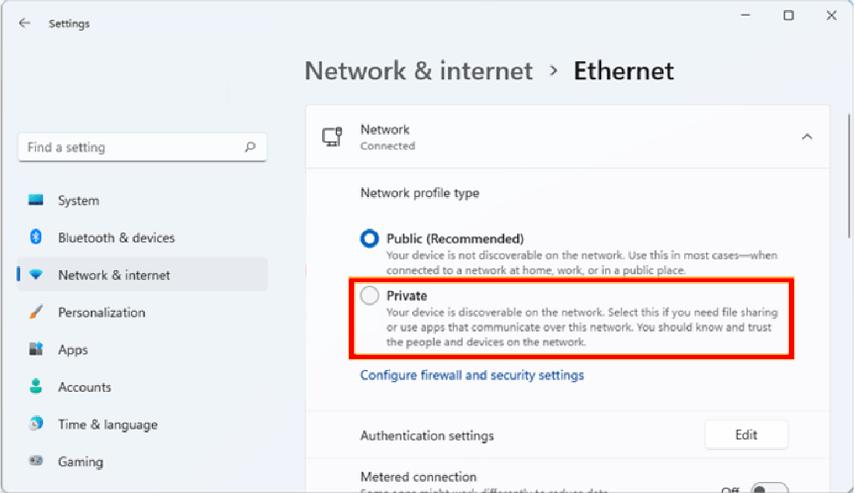Image resolution: width=855 pixels, height=493 pixels.
Task: Click the Accounts person icon
Action: coord(36,387)
